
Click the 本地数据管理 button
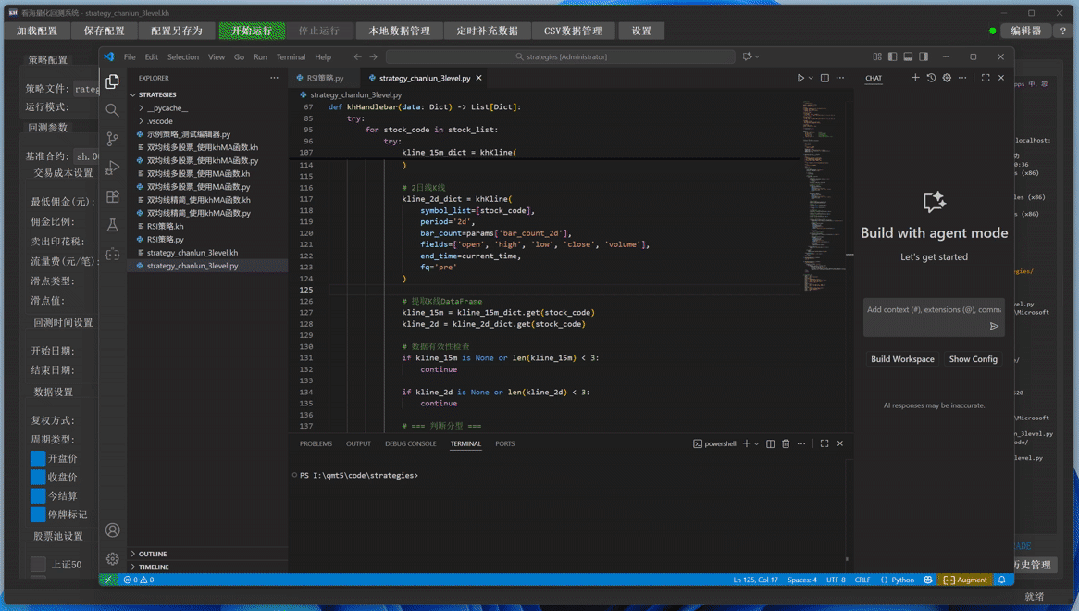399,31
